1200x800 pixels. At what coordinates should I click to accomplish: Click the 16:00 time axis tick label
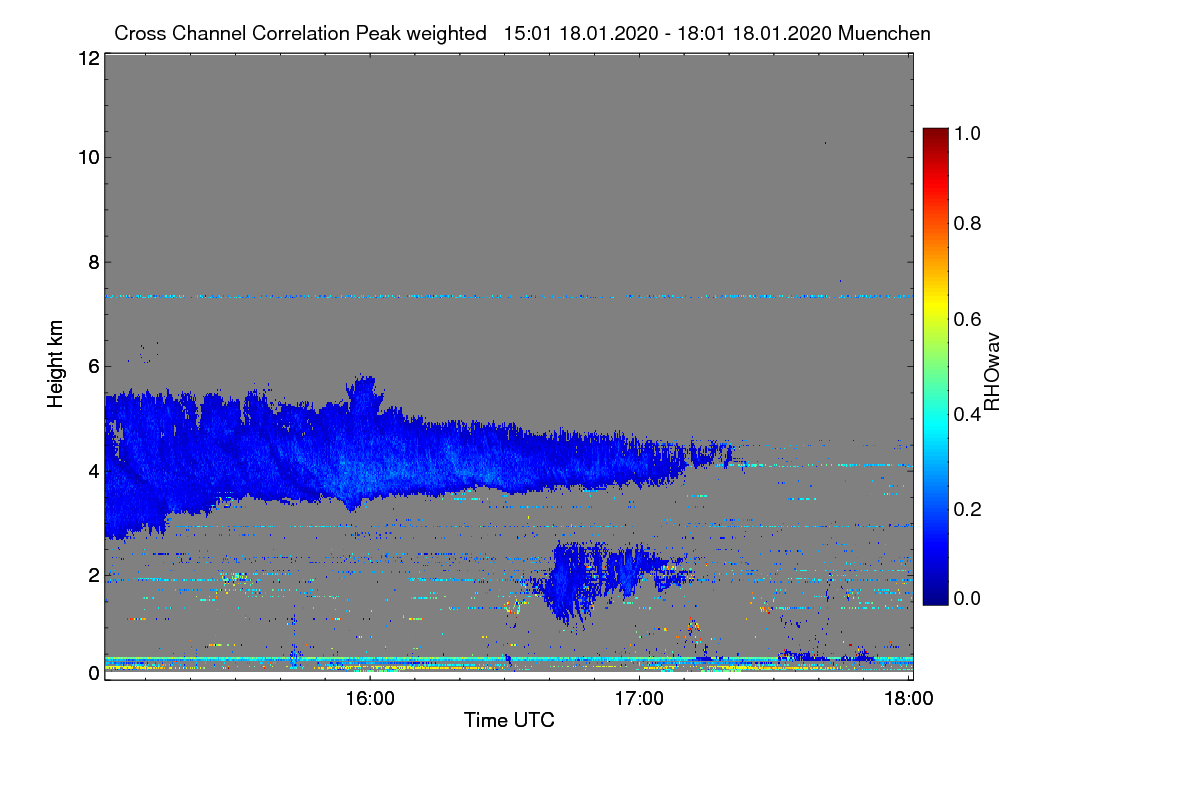tap(370, 698)
